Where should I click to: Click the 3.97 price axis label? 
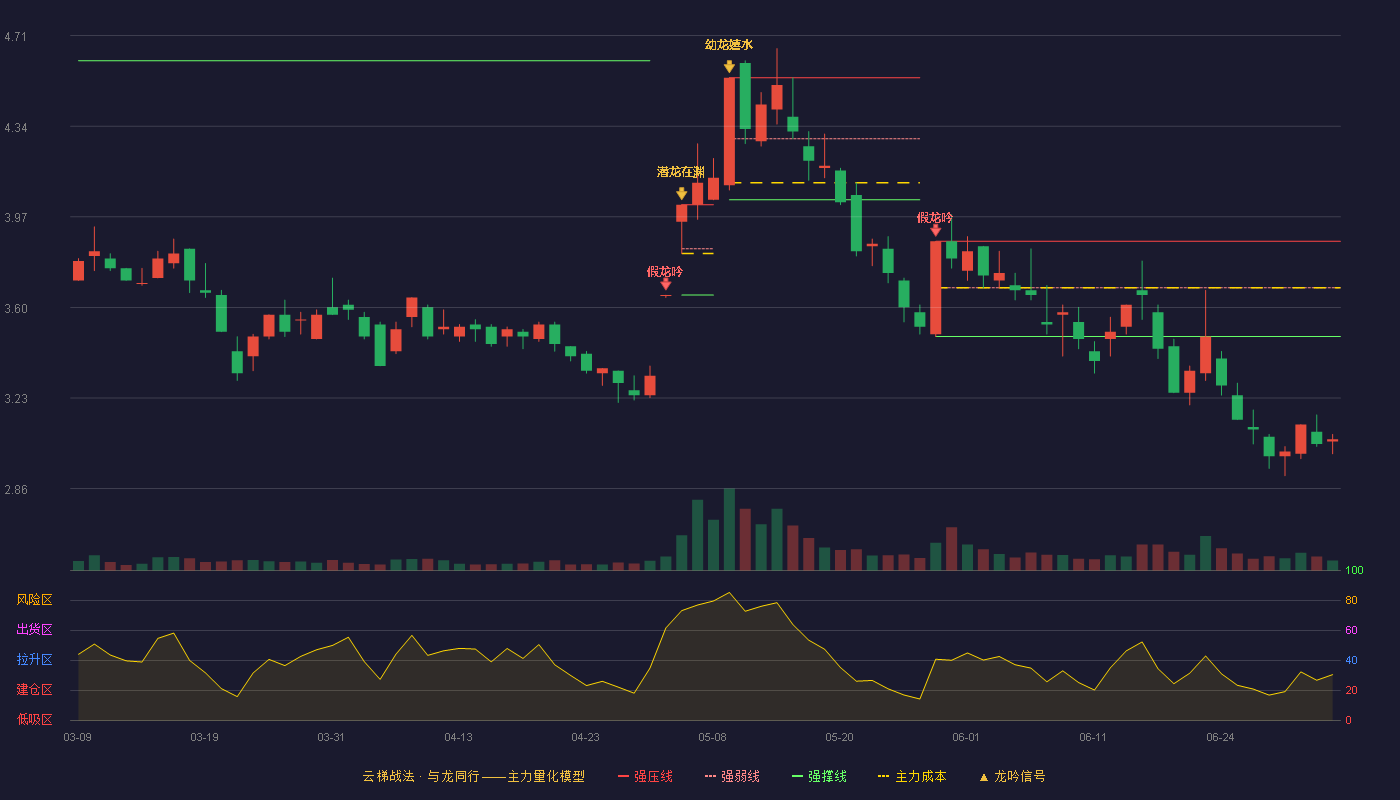point(15,218)
